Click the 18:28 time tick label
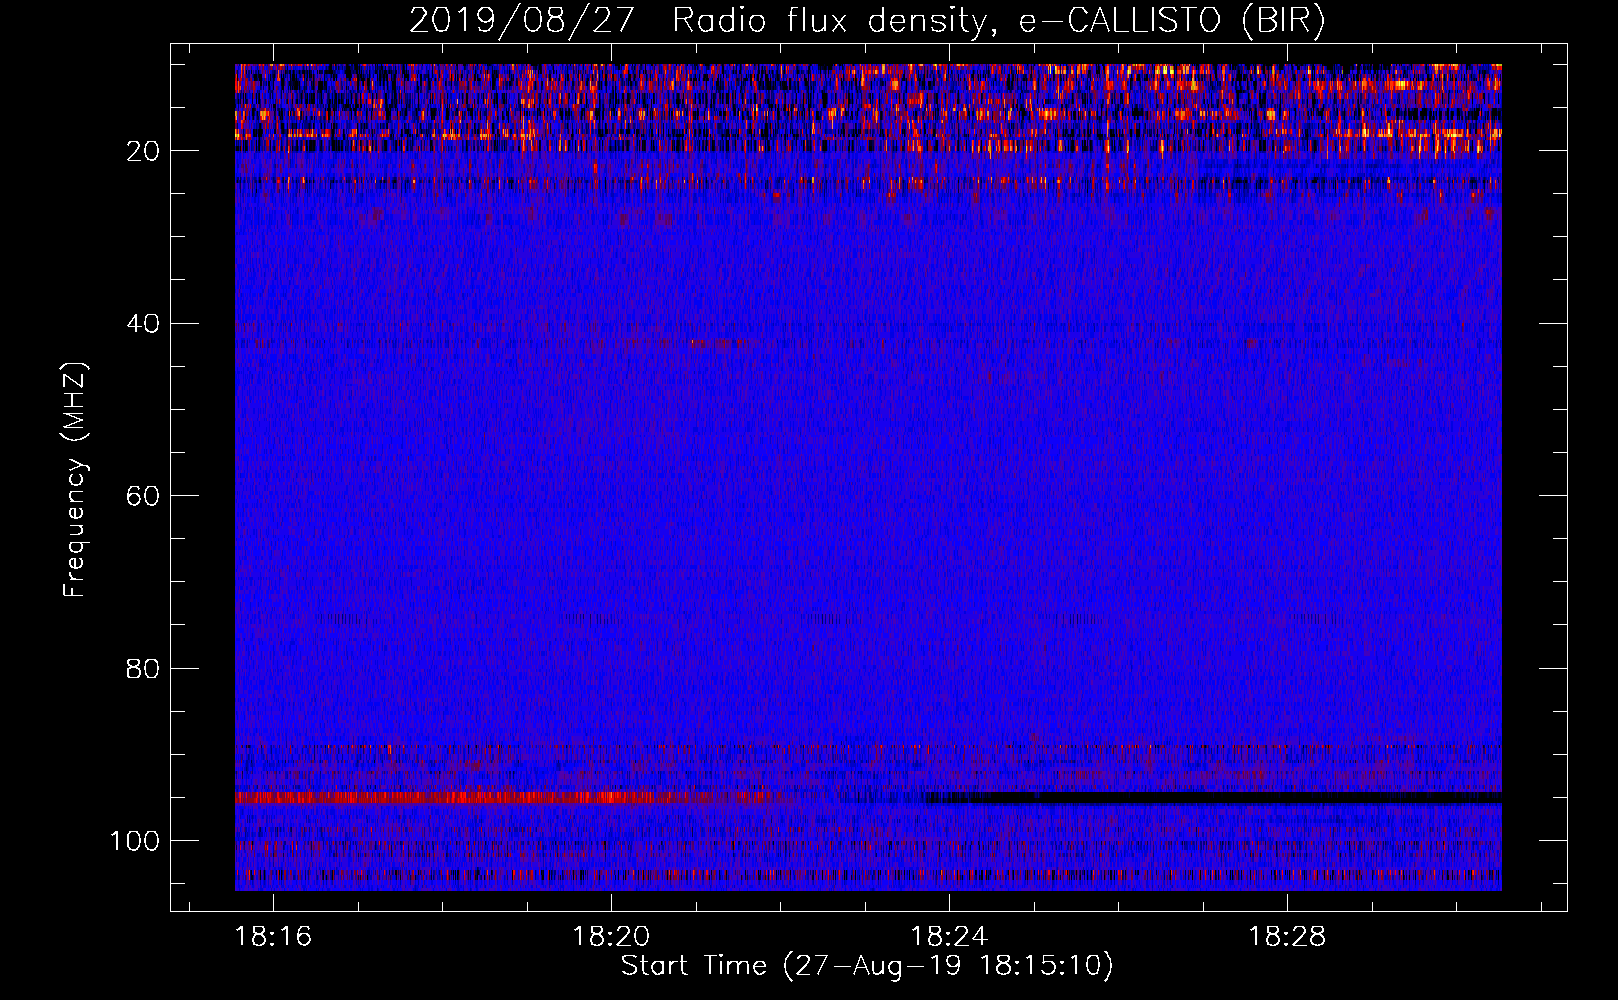Image resolution: width=1618 pixels, height=1000 pixels. [1287, 937]
